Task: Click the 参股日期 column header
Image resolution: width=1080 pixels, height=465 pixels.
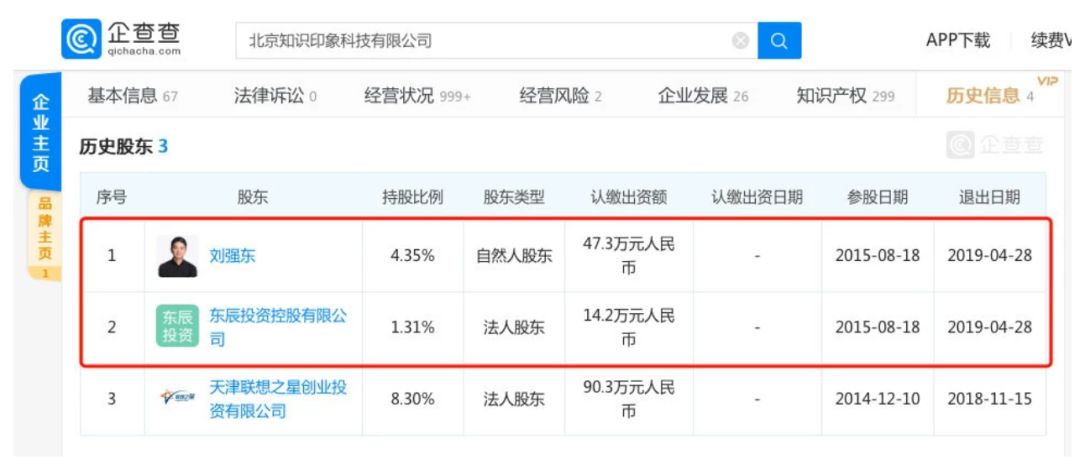Action: click(878, 198)
